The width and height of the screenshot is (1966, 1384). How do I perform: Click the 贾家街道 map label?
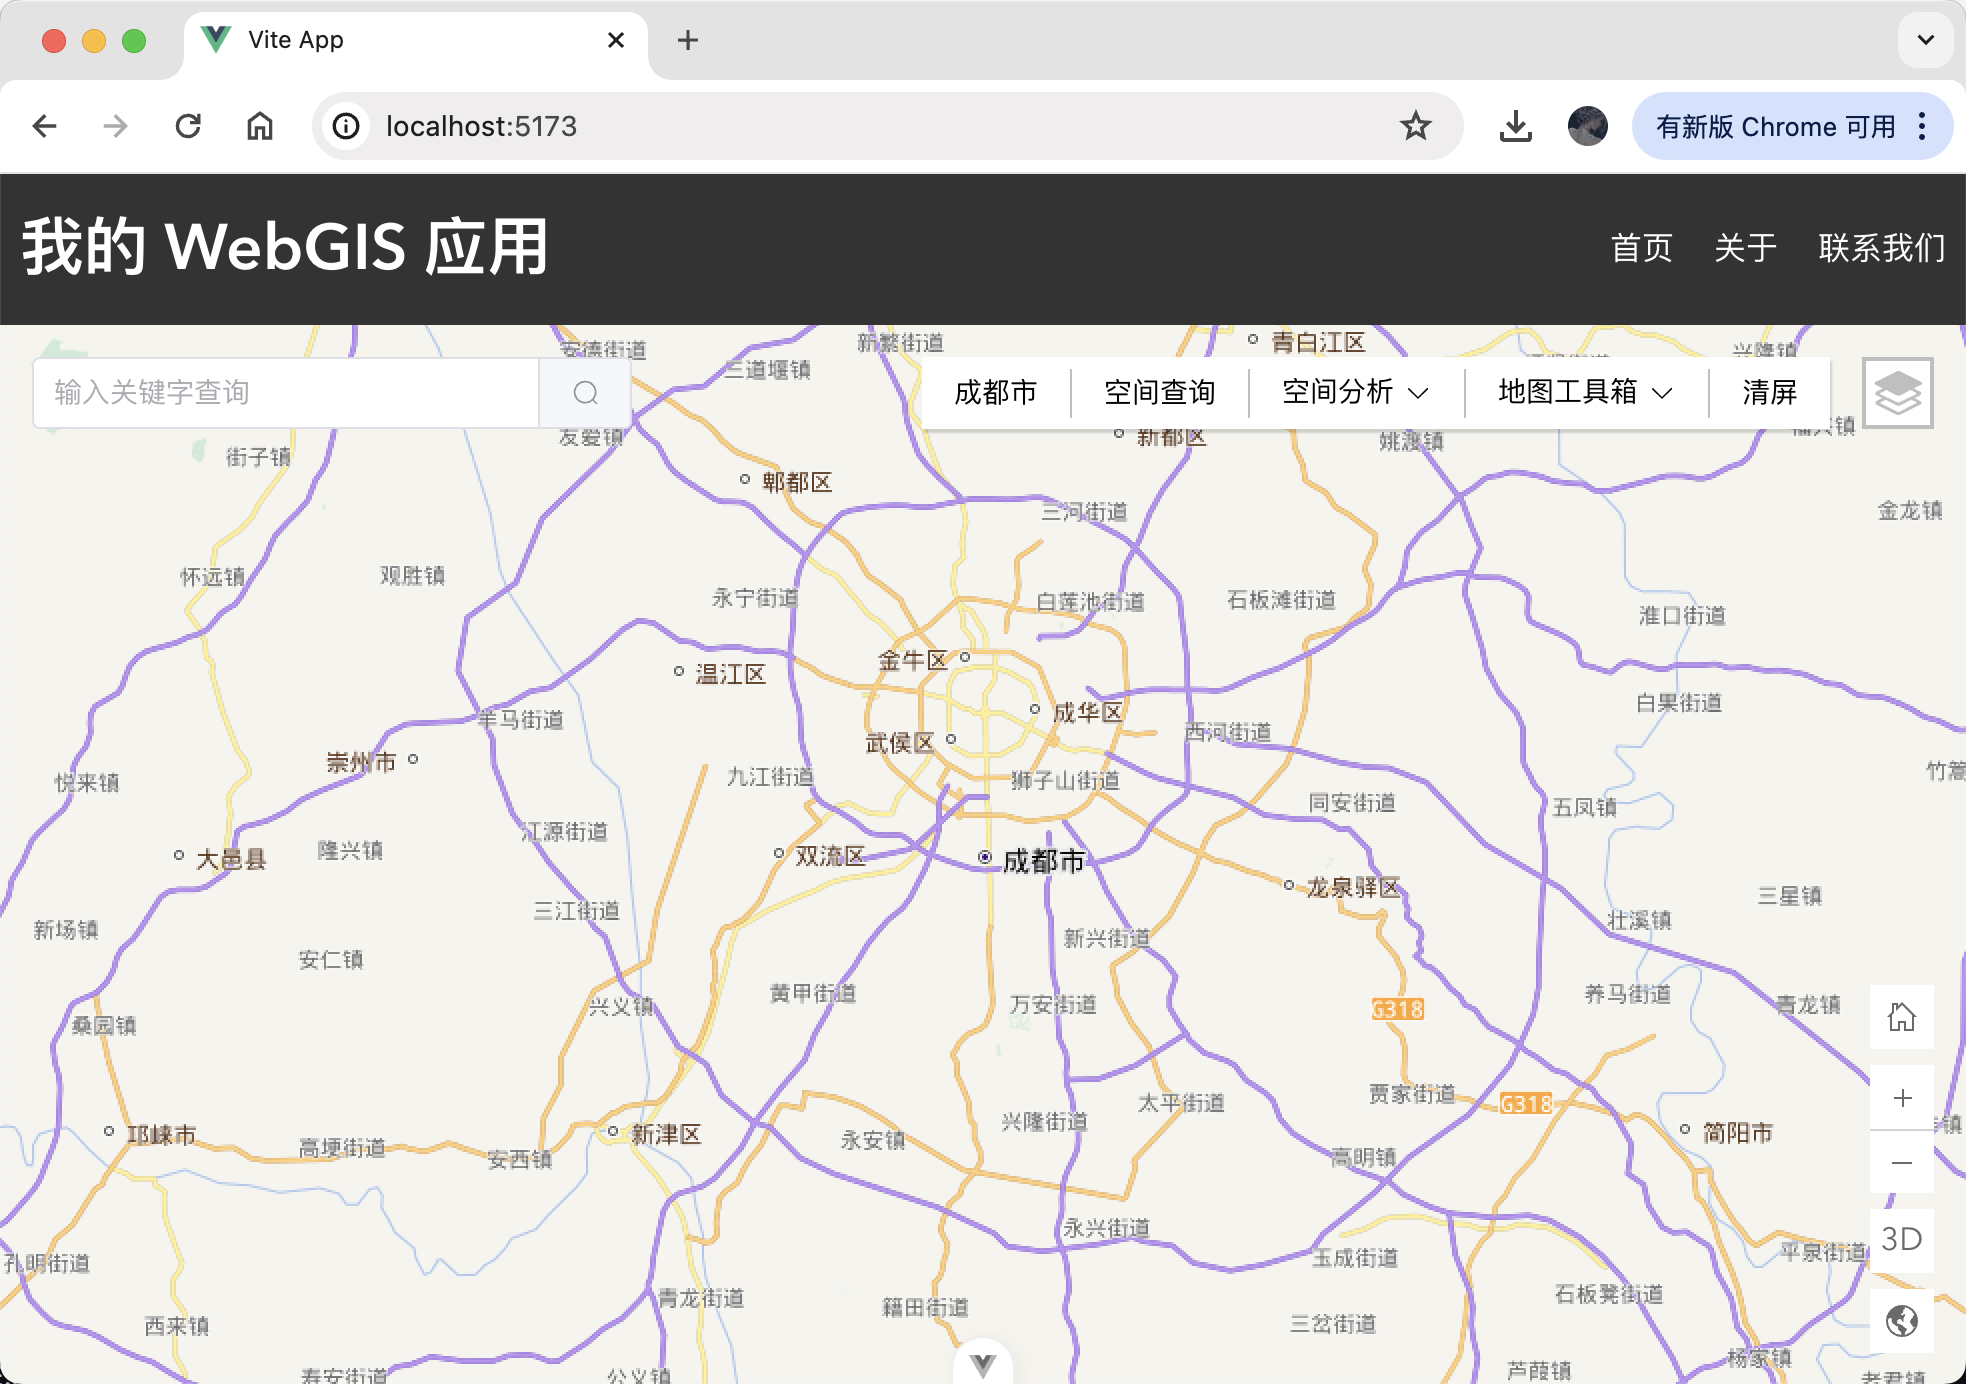pyautogui.click(x=1412, y=1094)
